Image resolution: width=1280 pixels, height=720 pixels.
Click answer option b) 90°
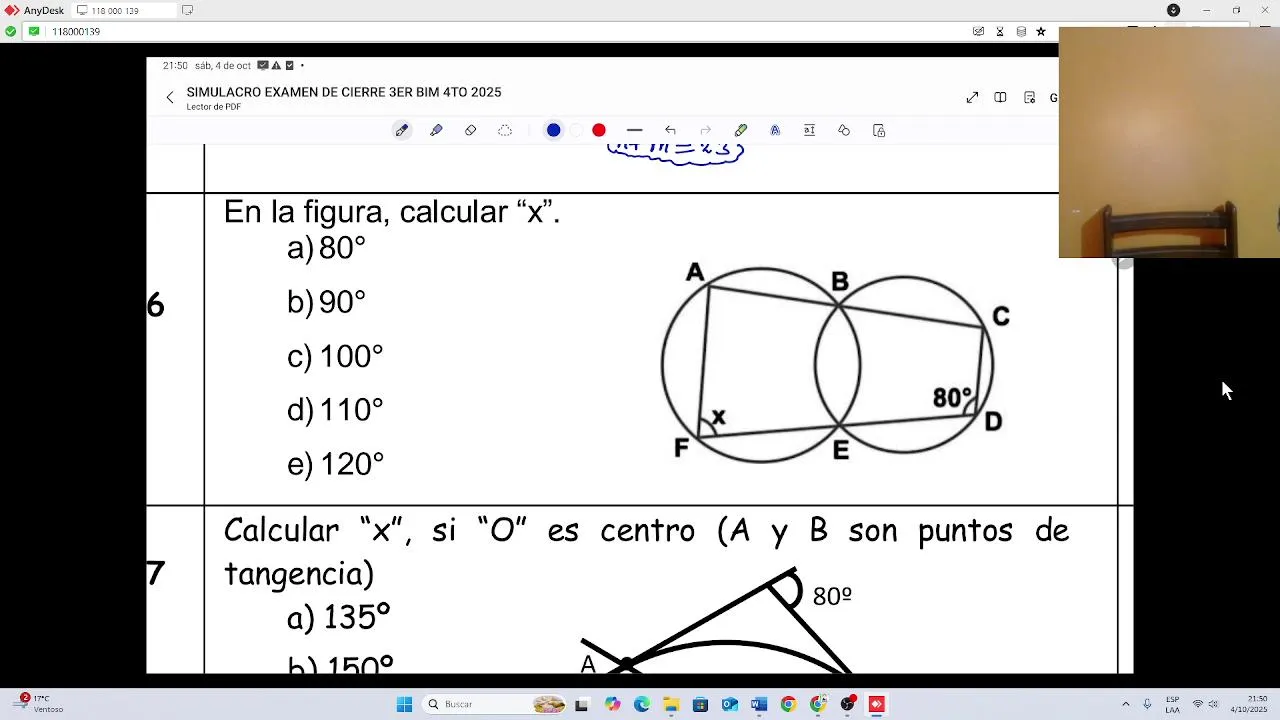pos(326,302)
